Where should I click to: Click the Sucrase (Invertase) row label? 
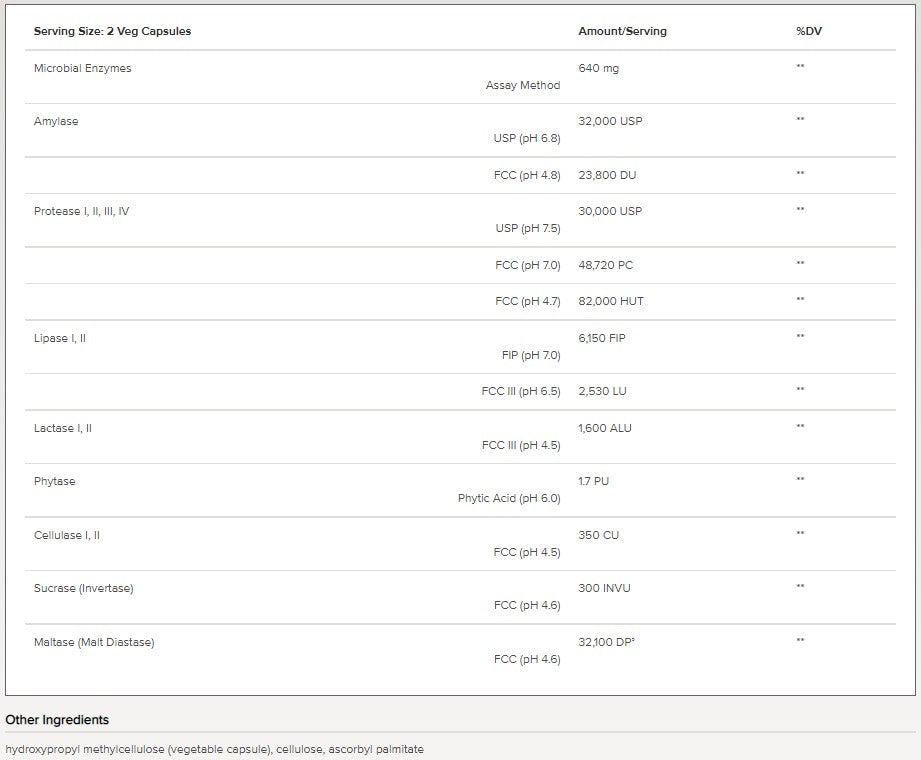click(83, 588)
